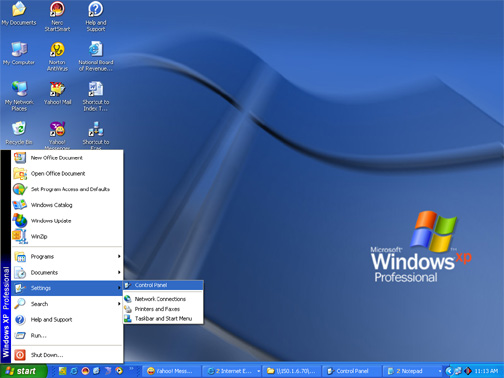Expand the Documents submenu arrow
504x378 pixels.
119,272
